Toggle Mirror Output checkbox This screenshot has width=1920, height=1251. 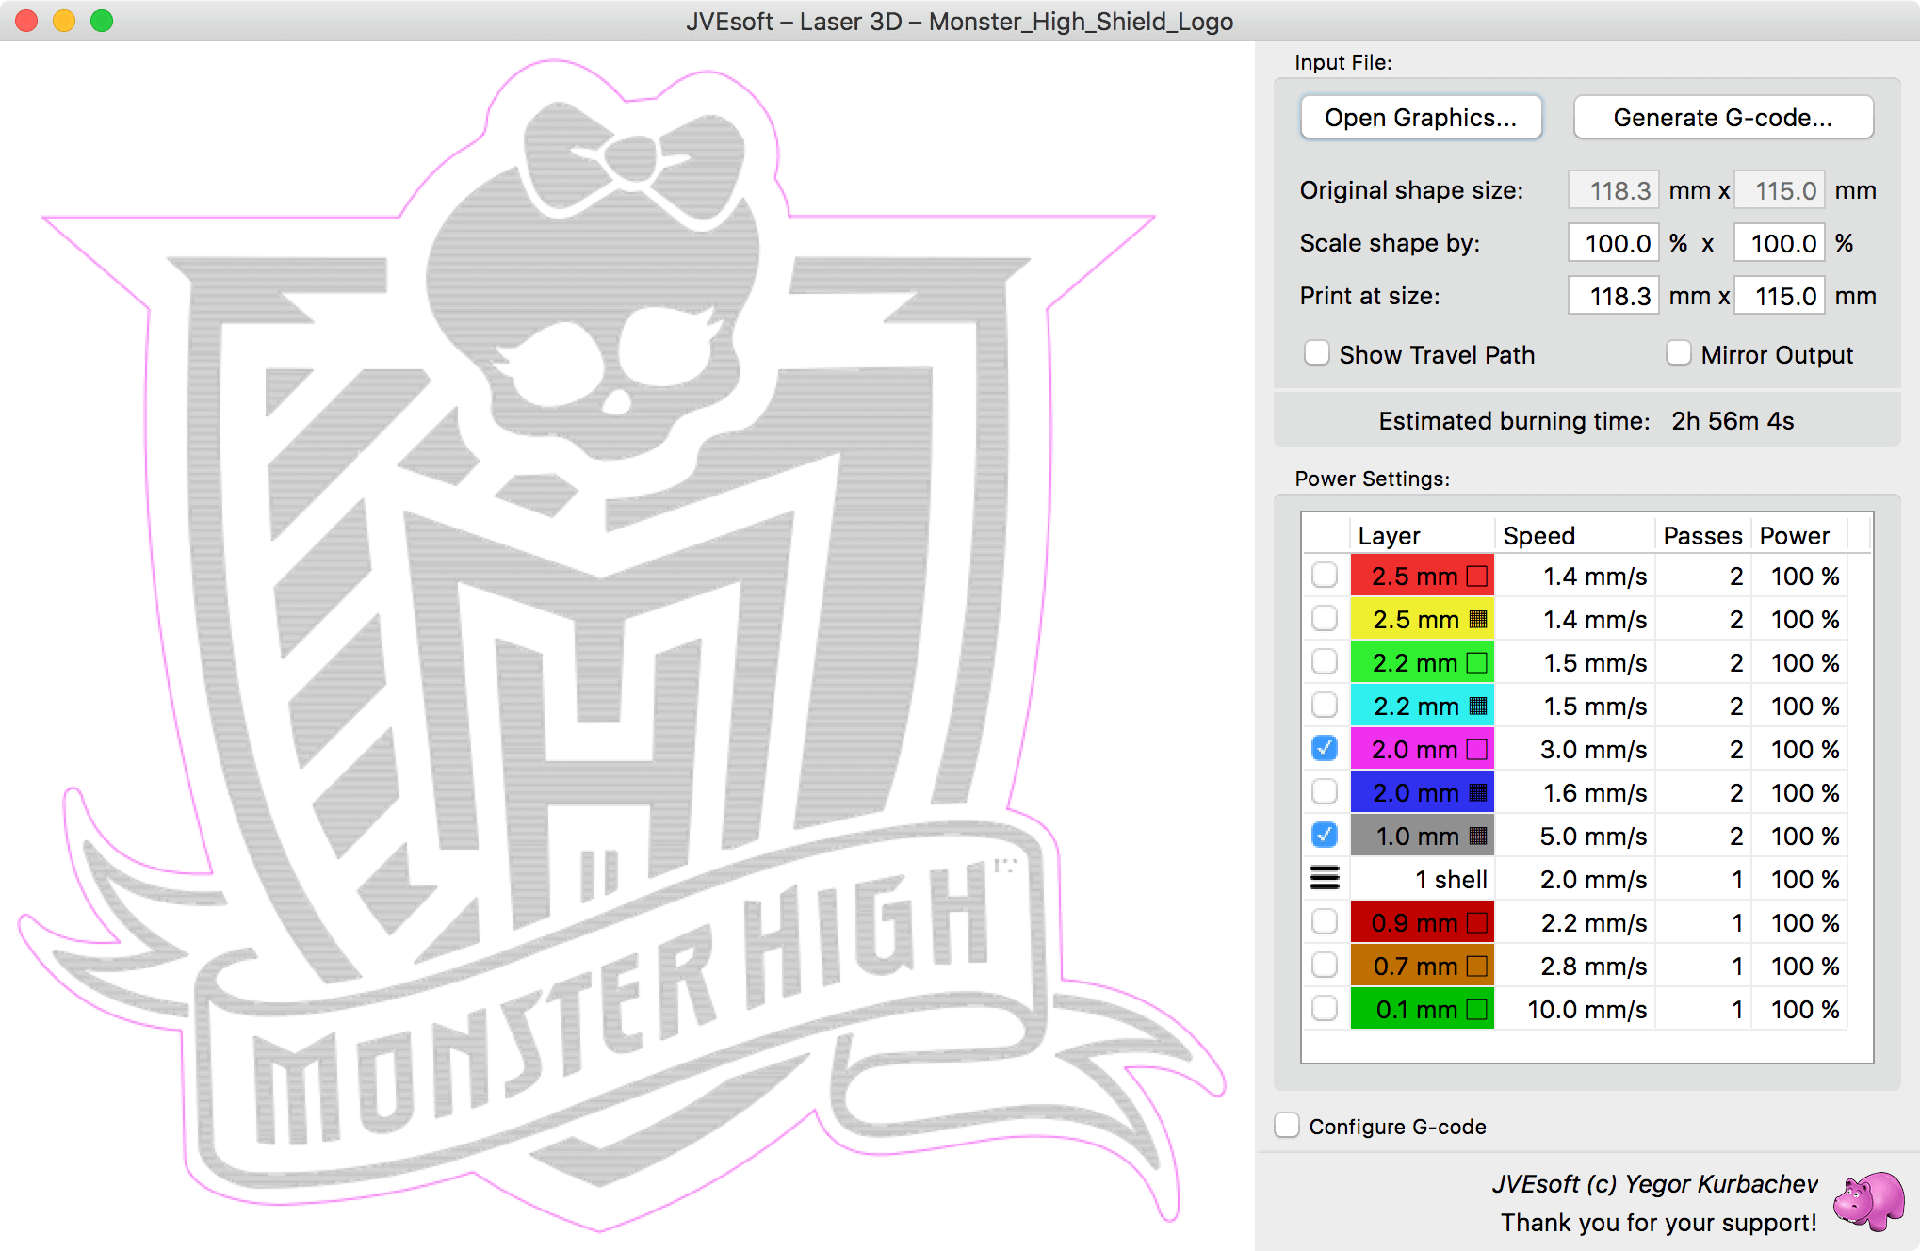(x=1679, y=354)
